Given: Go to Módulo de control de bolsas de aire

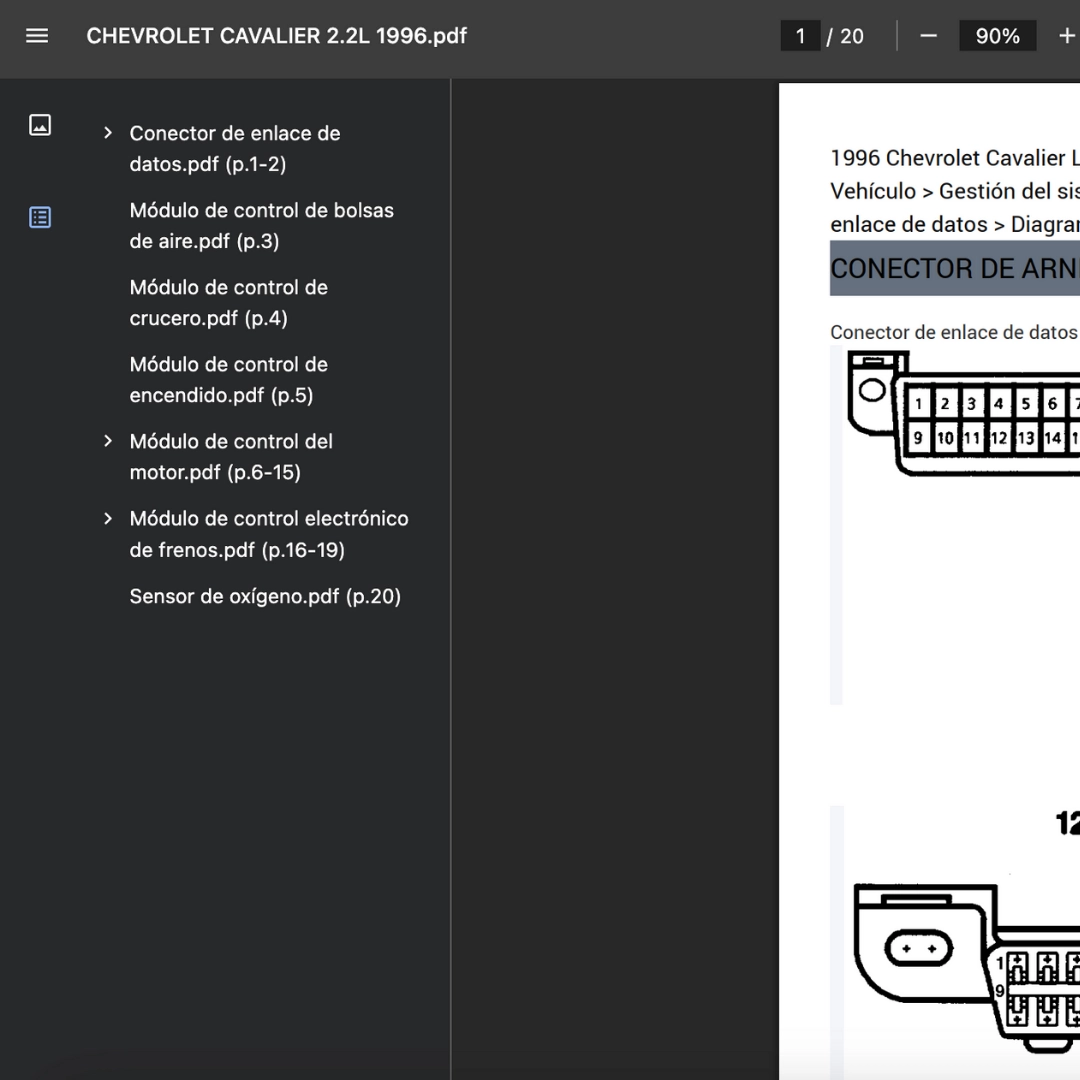Looking at the screenshot, I should click(261, 225).
